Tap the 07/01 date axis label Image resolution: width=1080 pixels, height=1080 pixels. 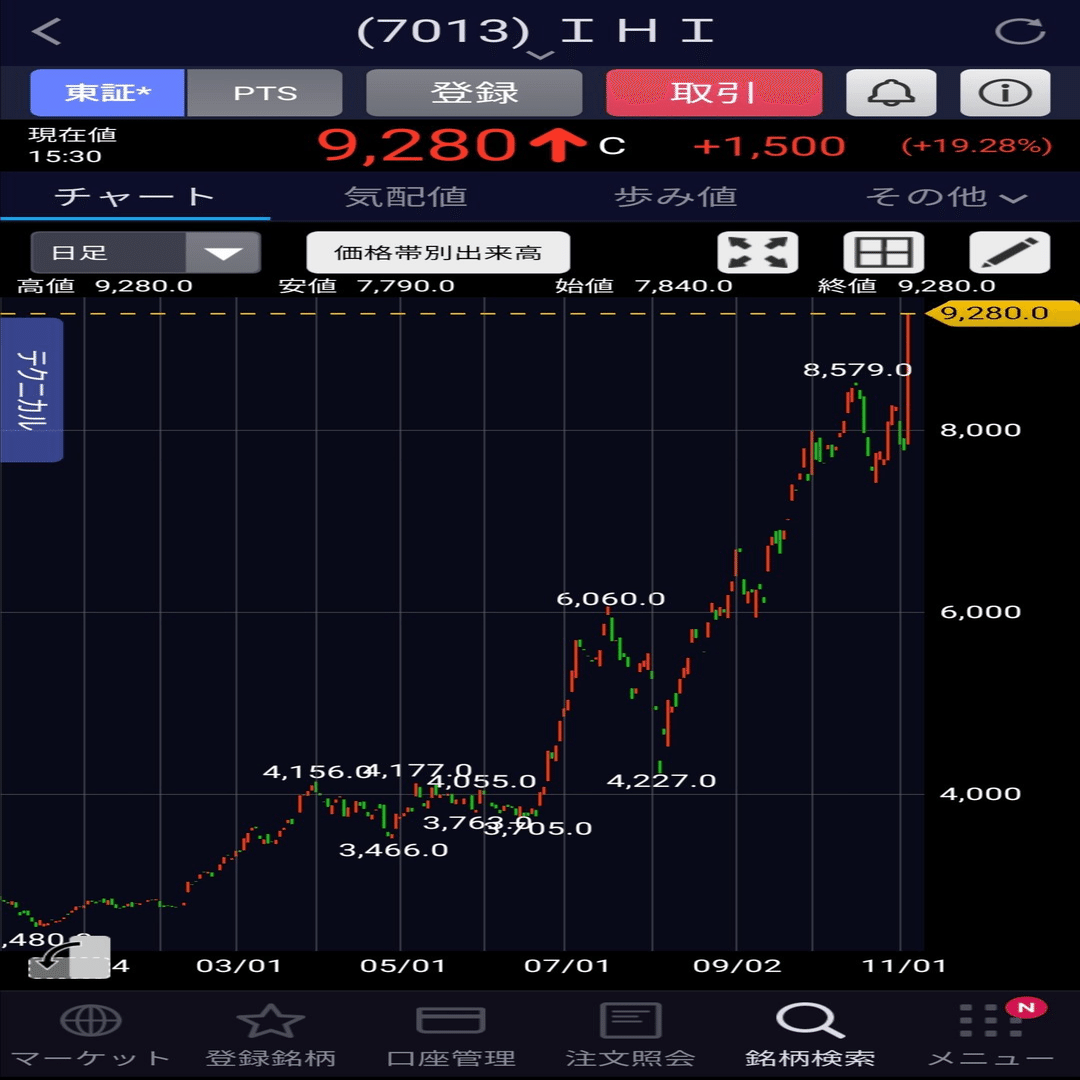click(567, 966)
